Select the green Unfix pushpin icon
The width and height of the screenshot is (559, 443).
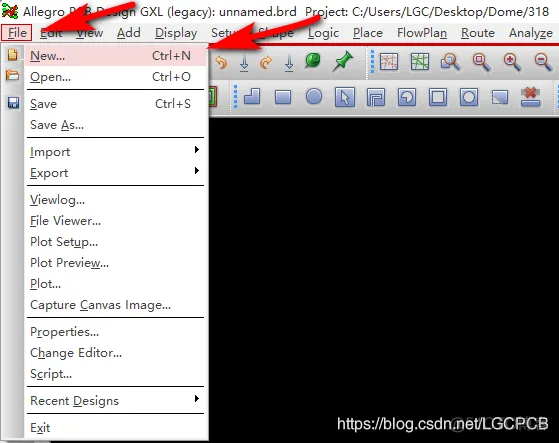(x=343, y=61)
